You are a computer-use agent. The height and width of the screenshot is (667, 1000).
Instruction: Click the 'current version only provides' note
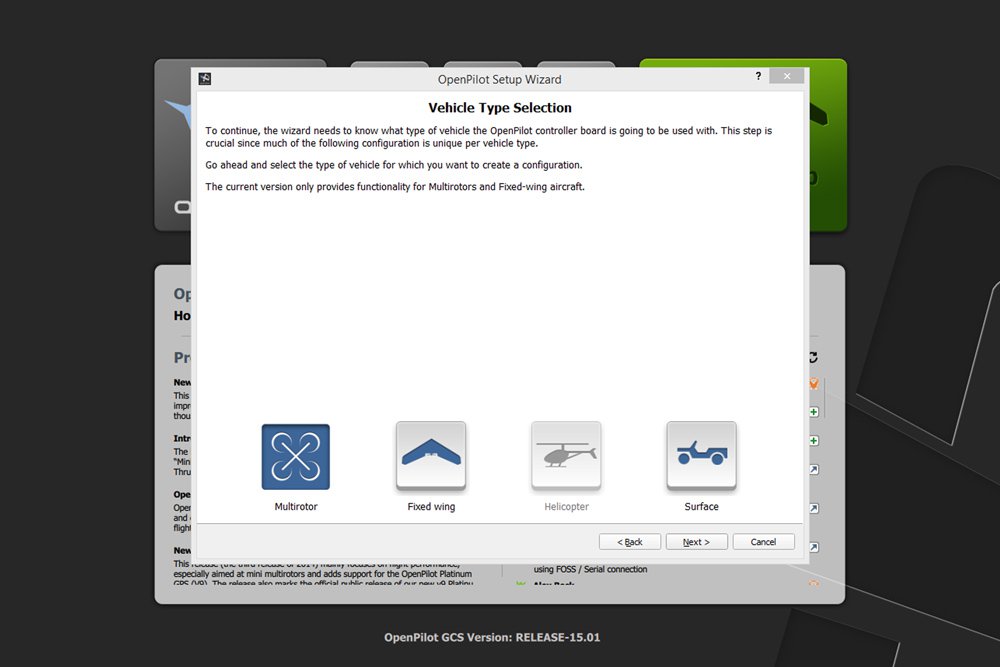395,186
